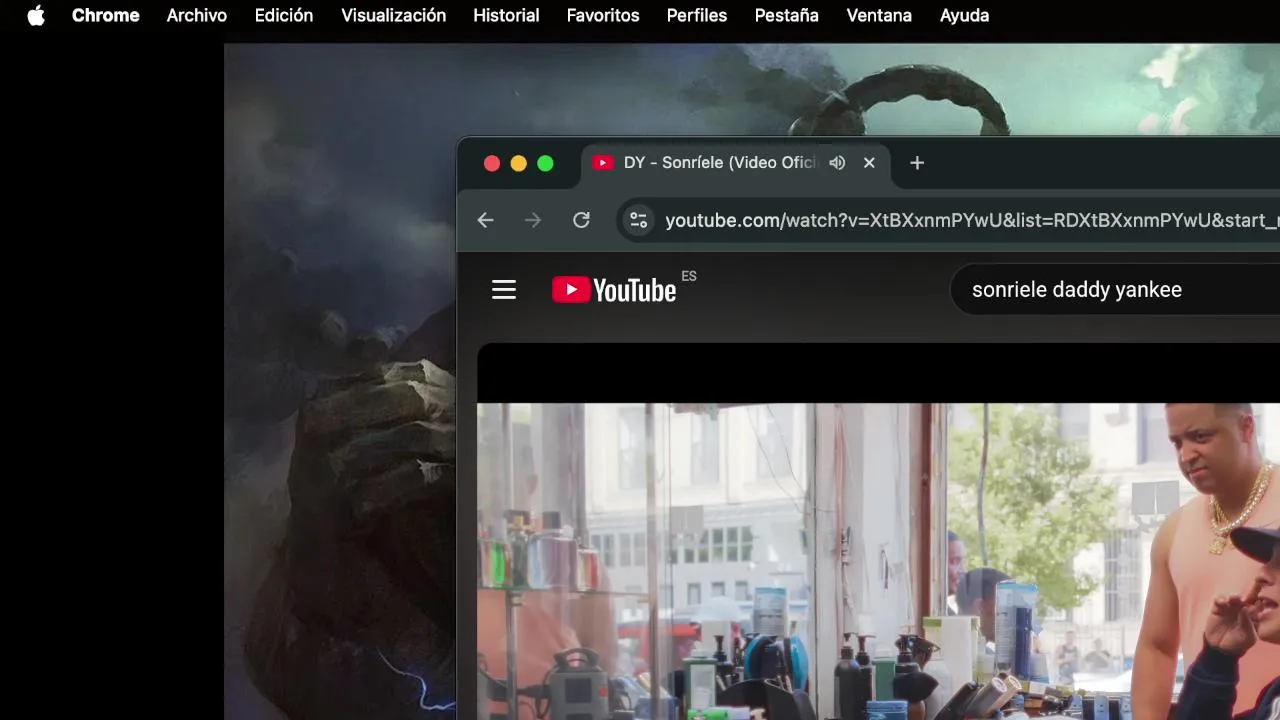Open the Pestaña menu
The image size is (1280, 720).
point(786,15)
